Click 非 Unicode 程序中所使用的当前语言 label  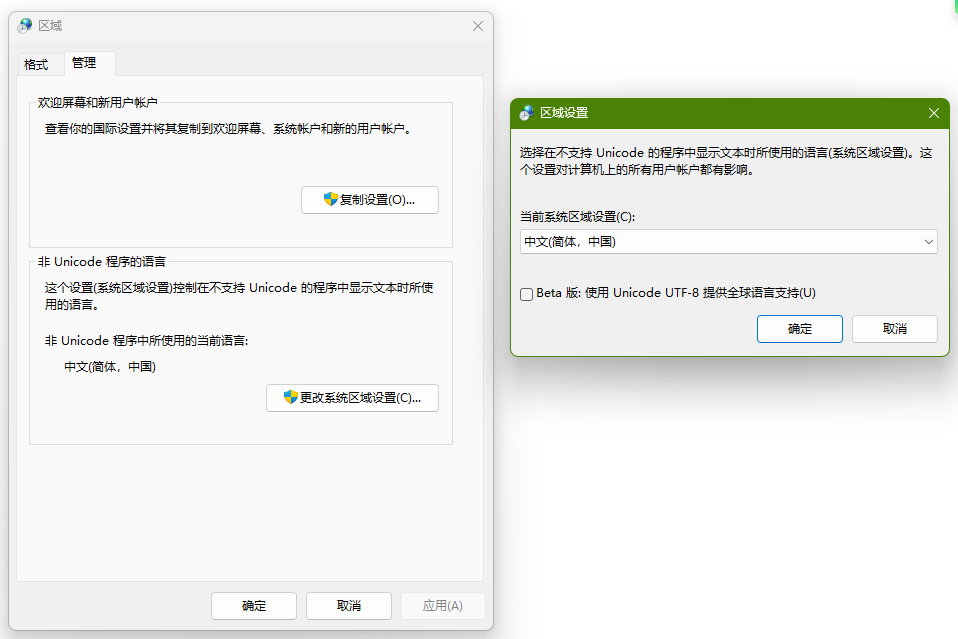pos(147,340)
